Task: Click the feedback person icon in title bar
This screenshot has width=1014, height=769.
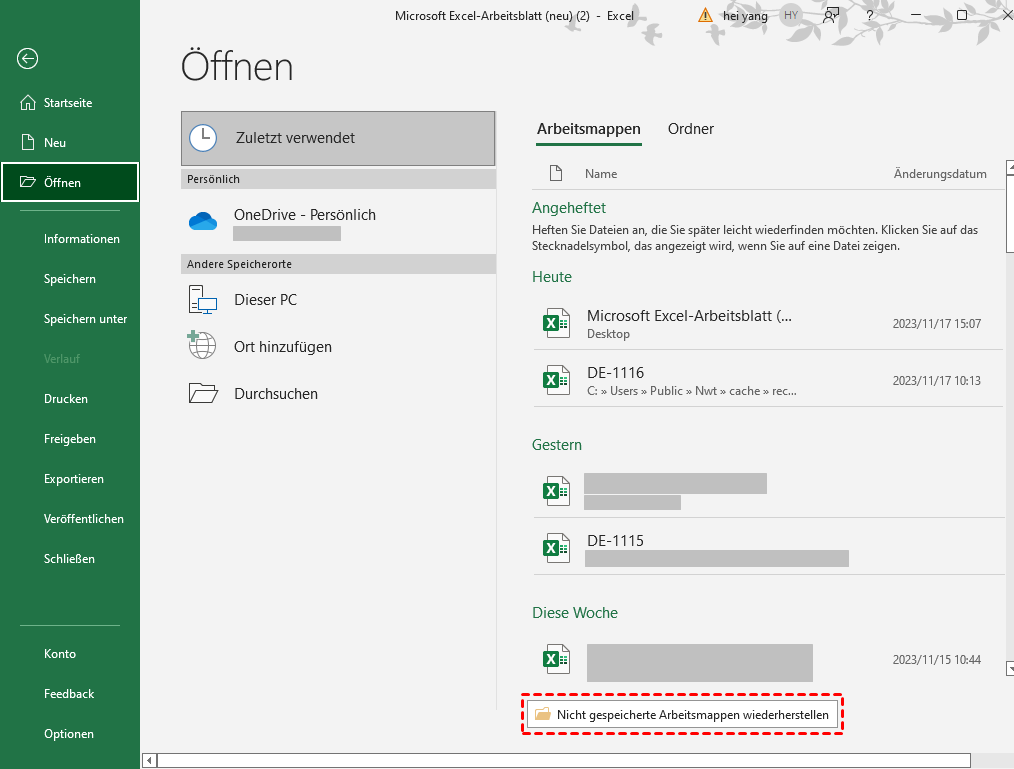Action: point(831,16)
